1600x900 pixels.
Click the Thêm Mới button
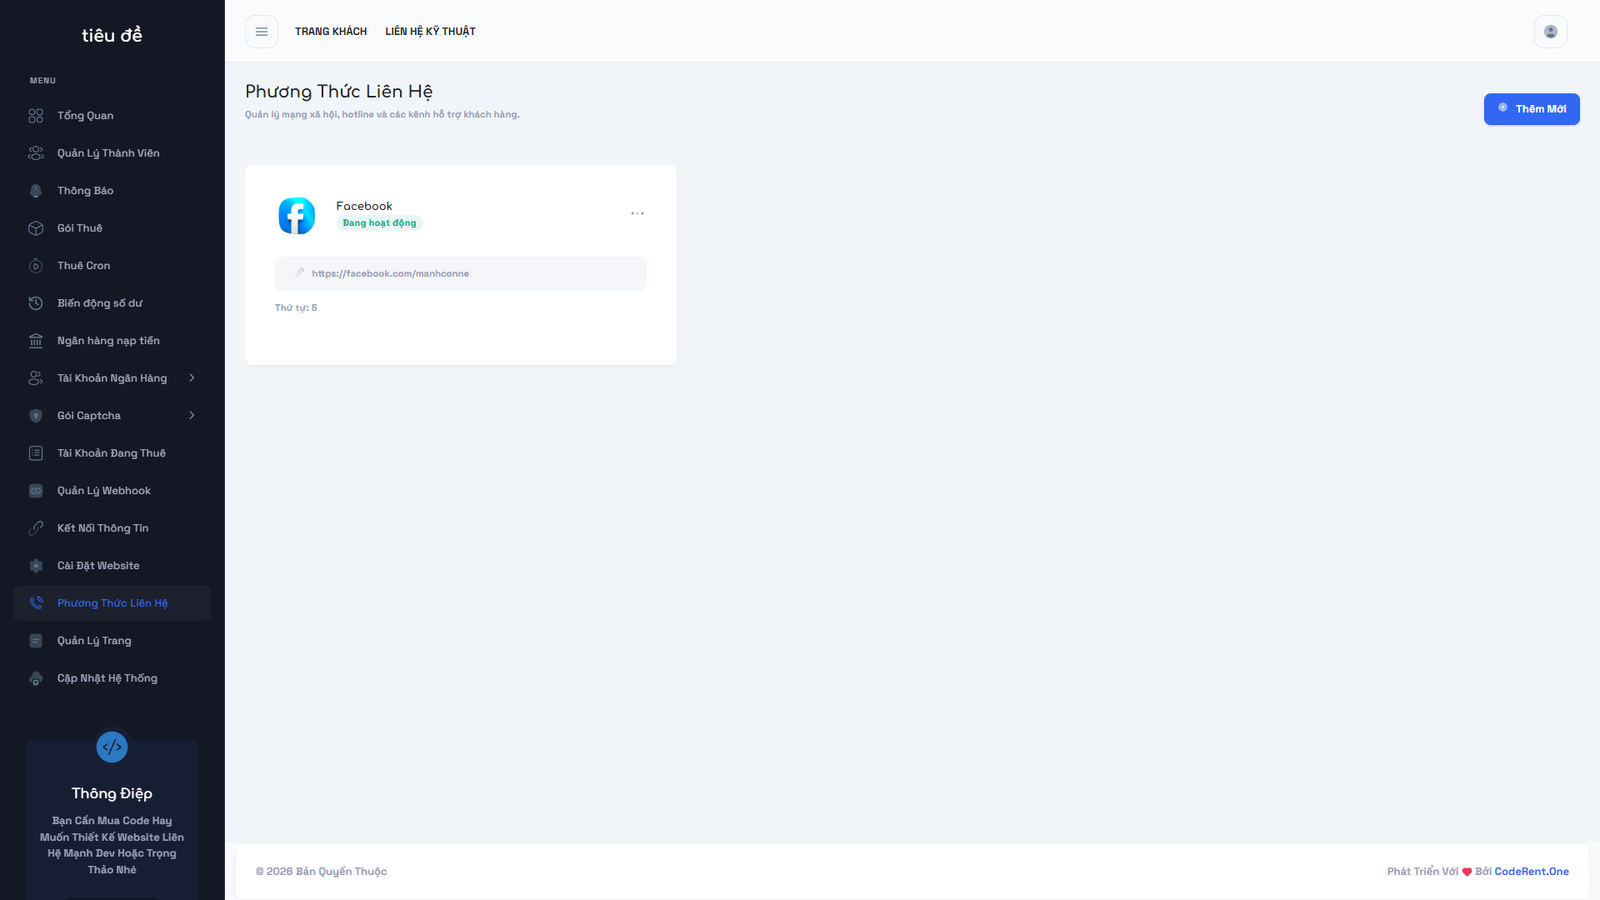coord(1531,109)
